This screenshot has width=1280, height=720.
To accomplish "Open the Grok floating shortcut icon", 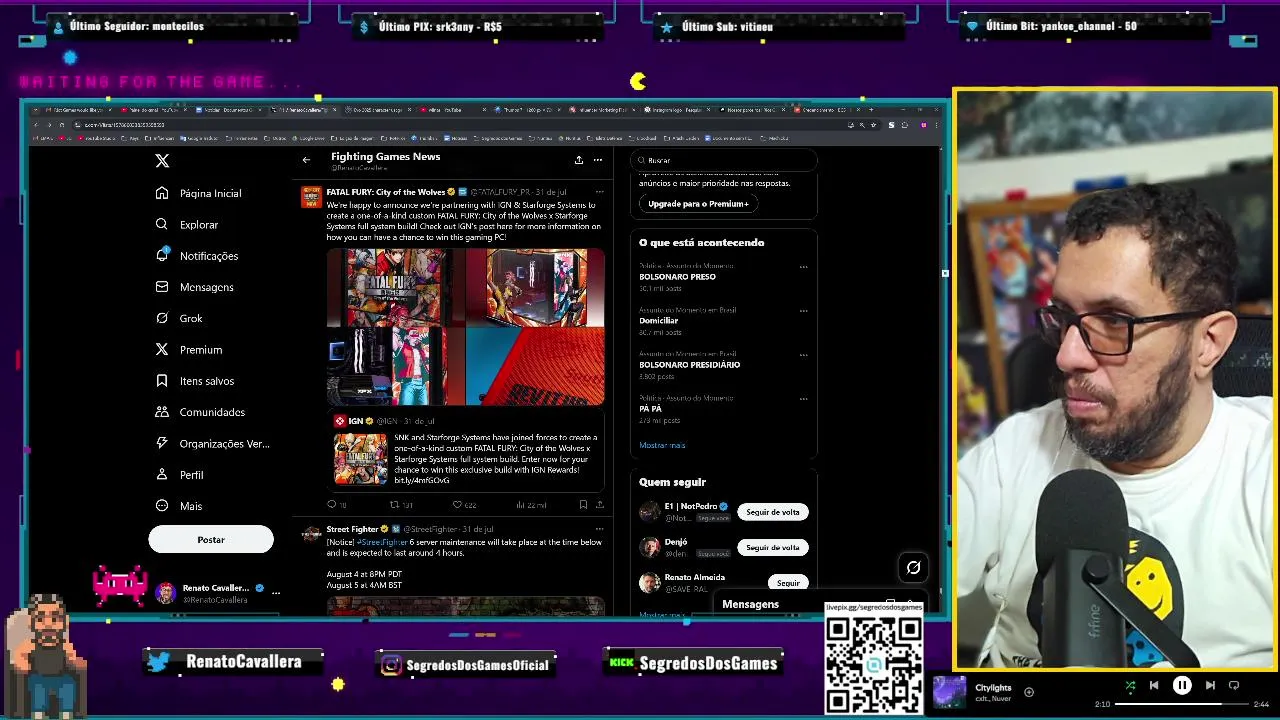I will point(913,568).
